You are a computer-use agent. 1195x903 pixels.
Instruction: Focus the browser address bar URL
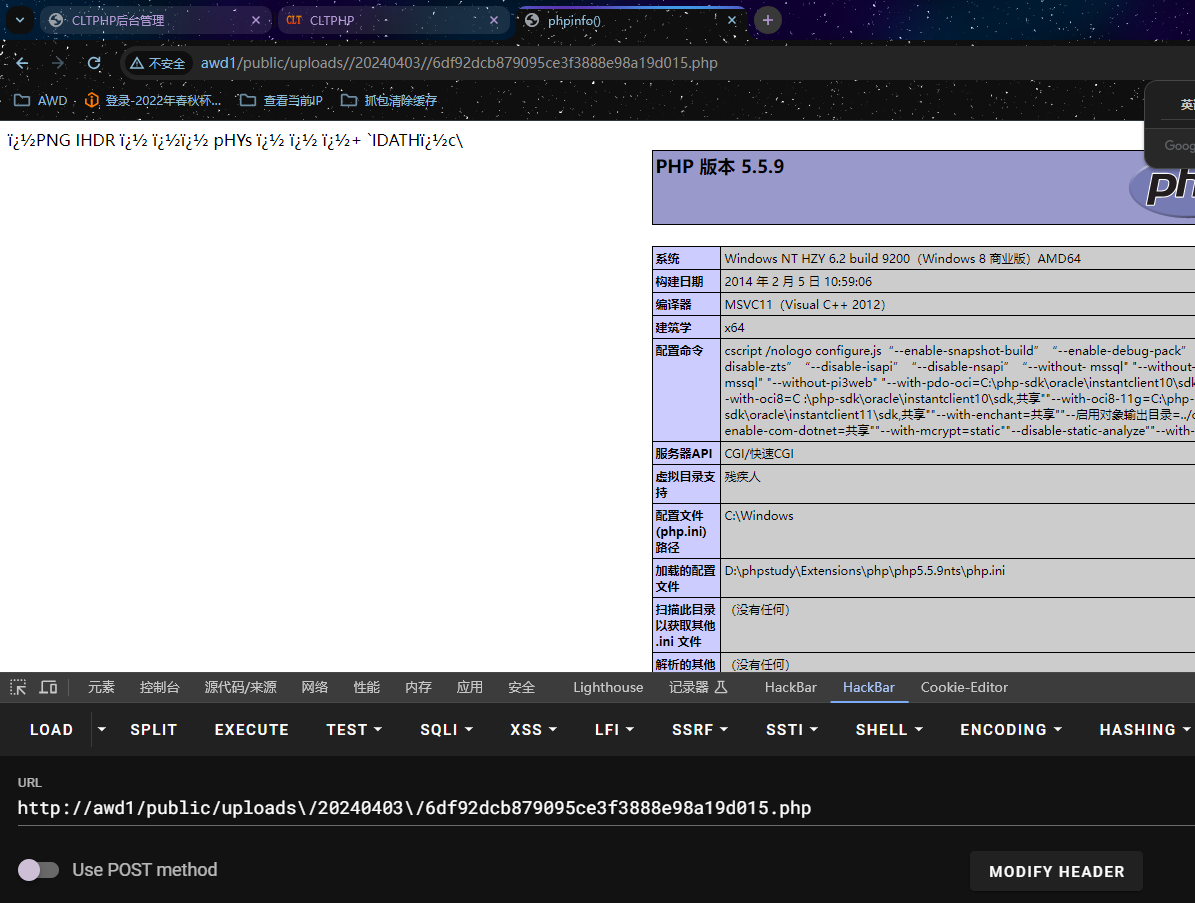[x=459, y=63]
